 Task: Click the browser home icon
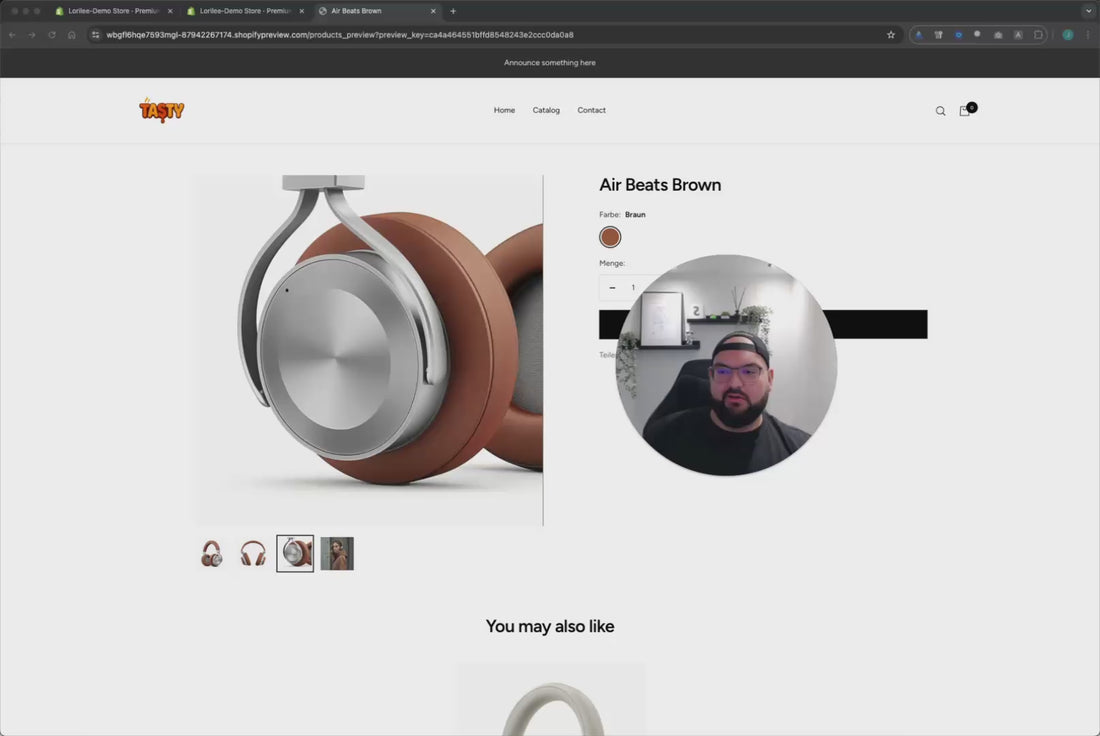pos(72,35)
